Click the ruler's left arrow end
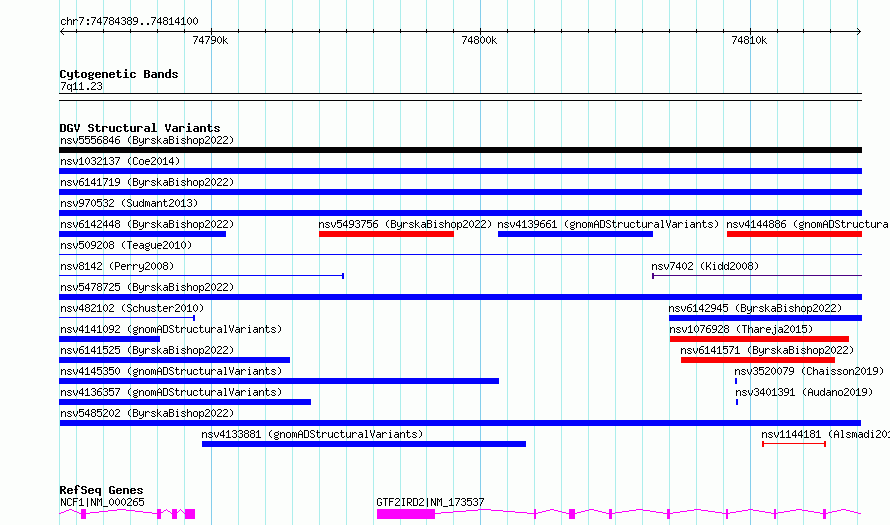The width and height of the screenshot is (890, 525). 62,32
